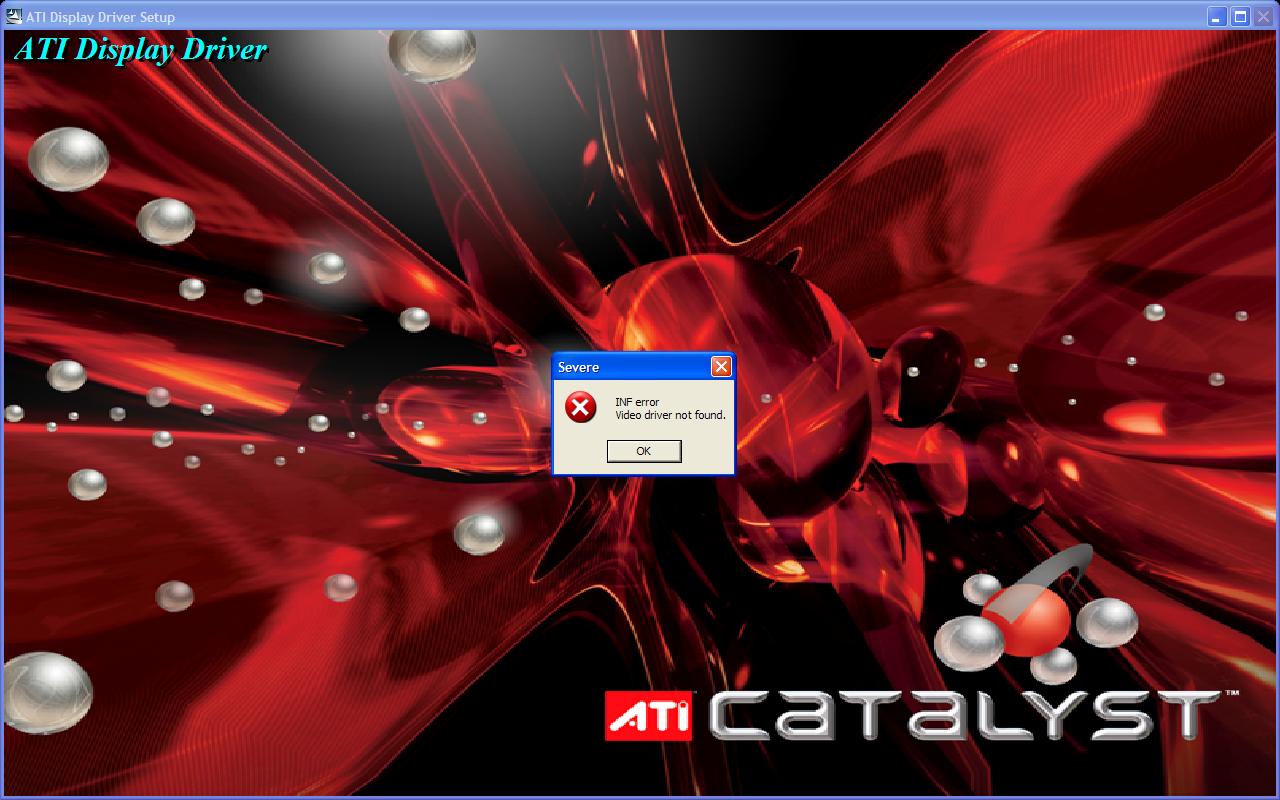Click the 'Video driver not found.' message text
Image resolution: width=1280 pixels, height=800 pixels.
click(x=670, y=415)
